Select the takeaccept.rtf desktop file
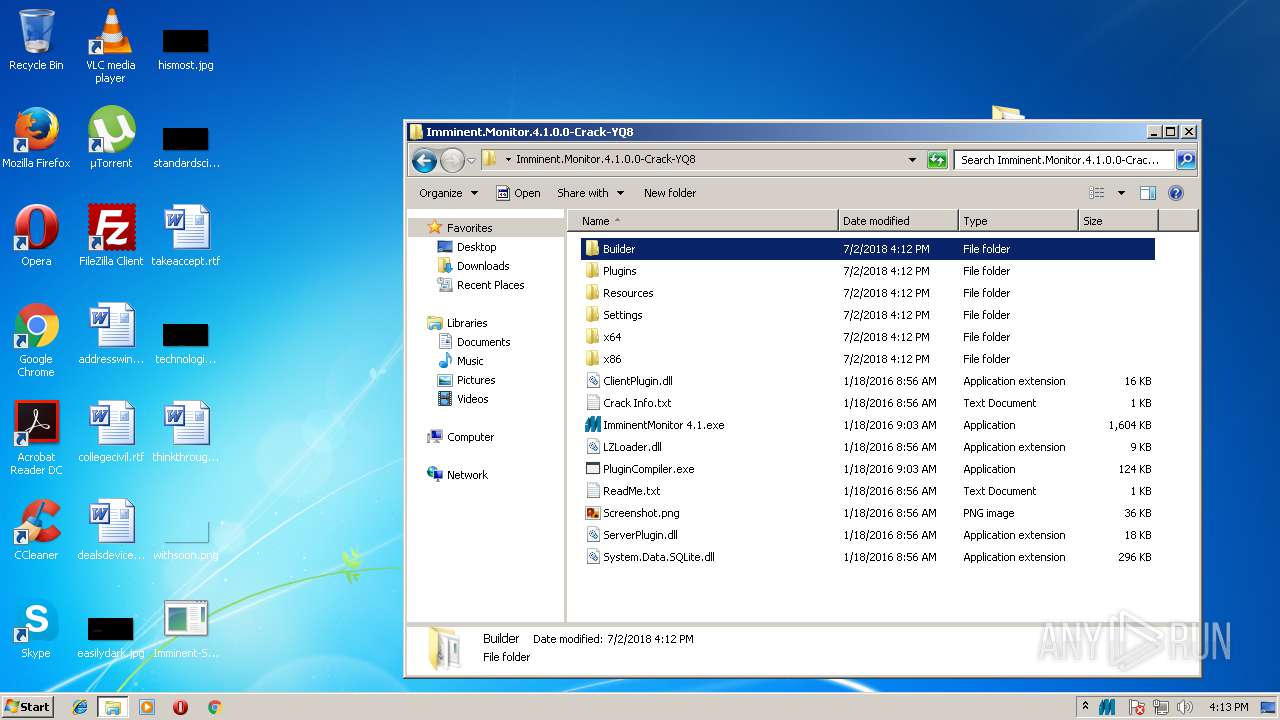The height and width of the screenshot is (720, 1280). click(x=185, y=236)
